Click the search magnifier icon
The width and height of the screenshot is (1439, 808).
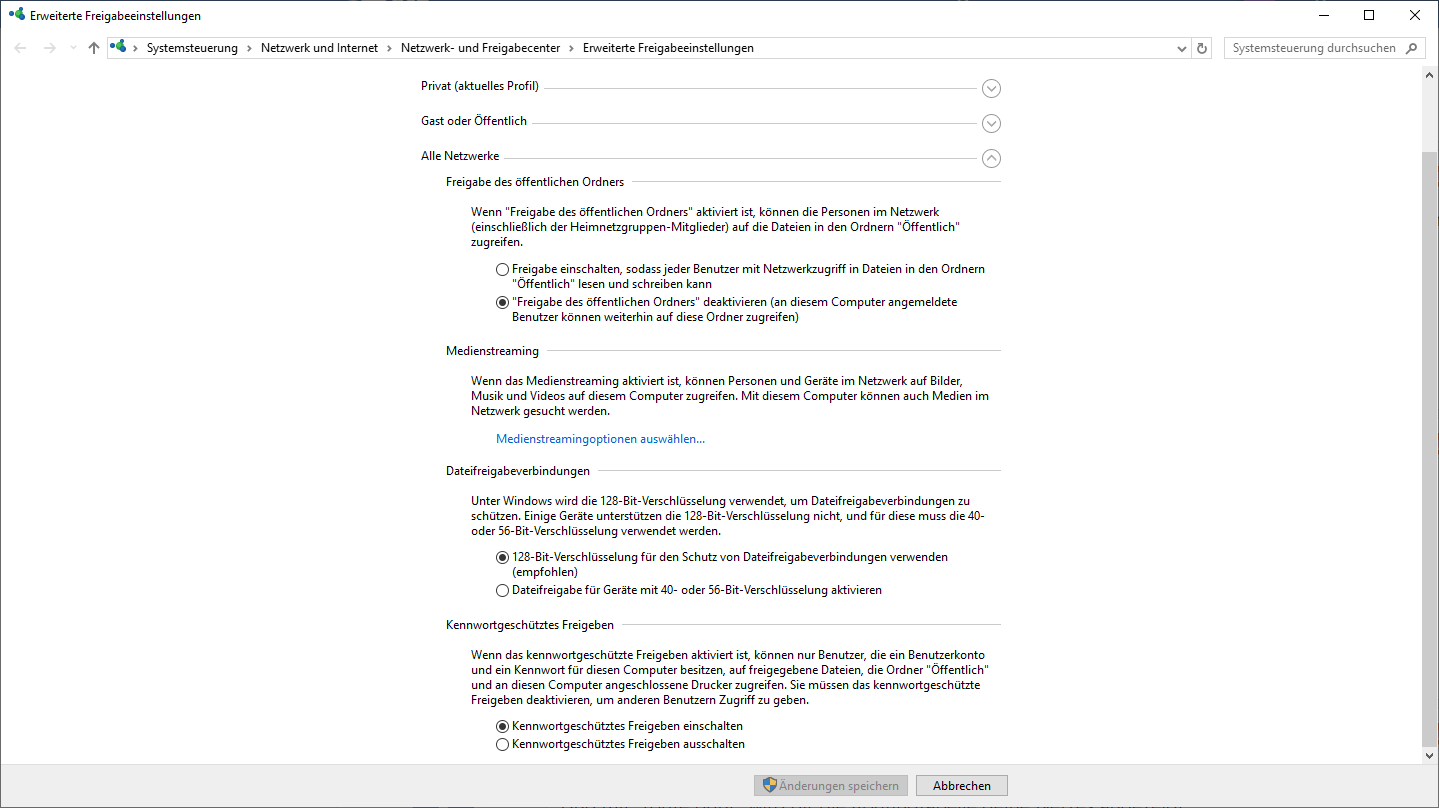point(1412,48)
